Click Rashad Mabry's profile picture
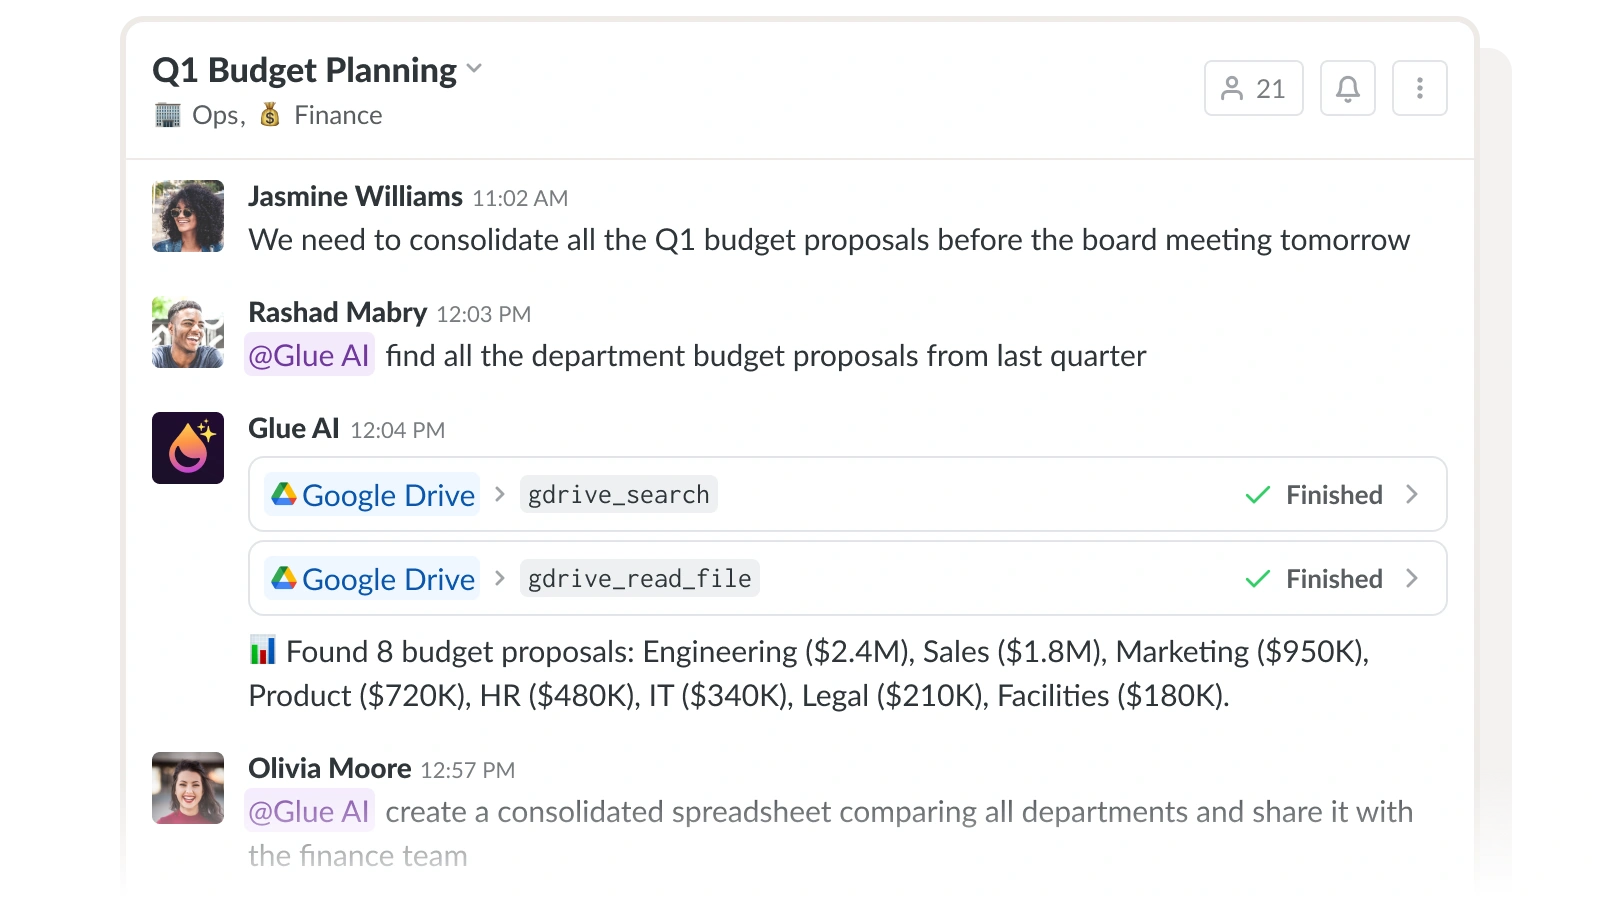Viewport: 1600px width, 900px height. click(x=188, y=333)
